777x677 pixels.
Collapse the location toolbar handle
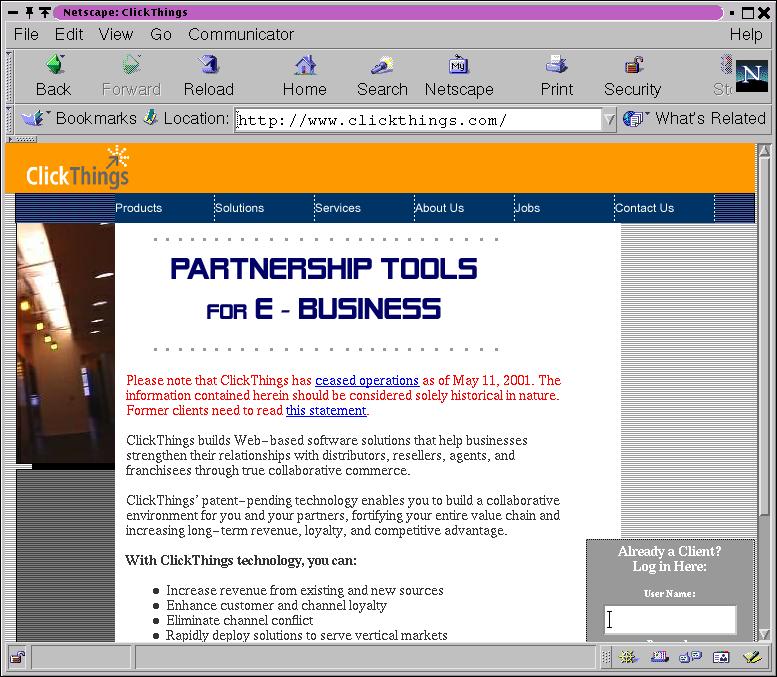[8, 119]
